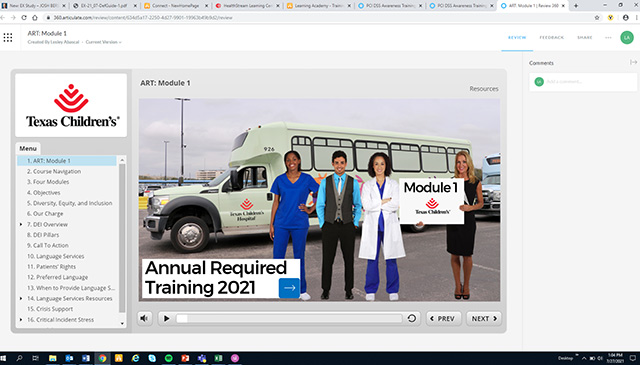Open the Articulate apps grid icon
Image resolution: width=640 pixels, height=365 pixels.
(x=8, y=38)
